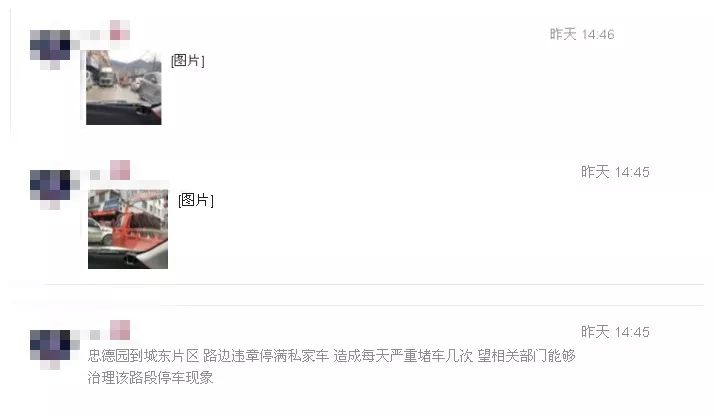
Task: Click the pink blurred badge above the 忠德园 text
Action: (x=120, y=330)
